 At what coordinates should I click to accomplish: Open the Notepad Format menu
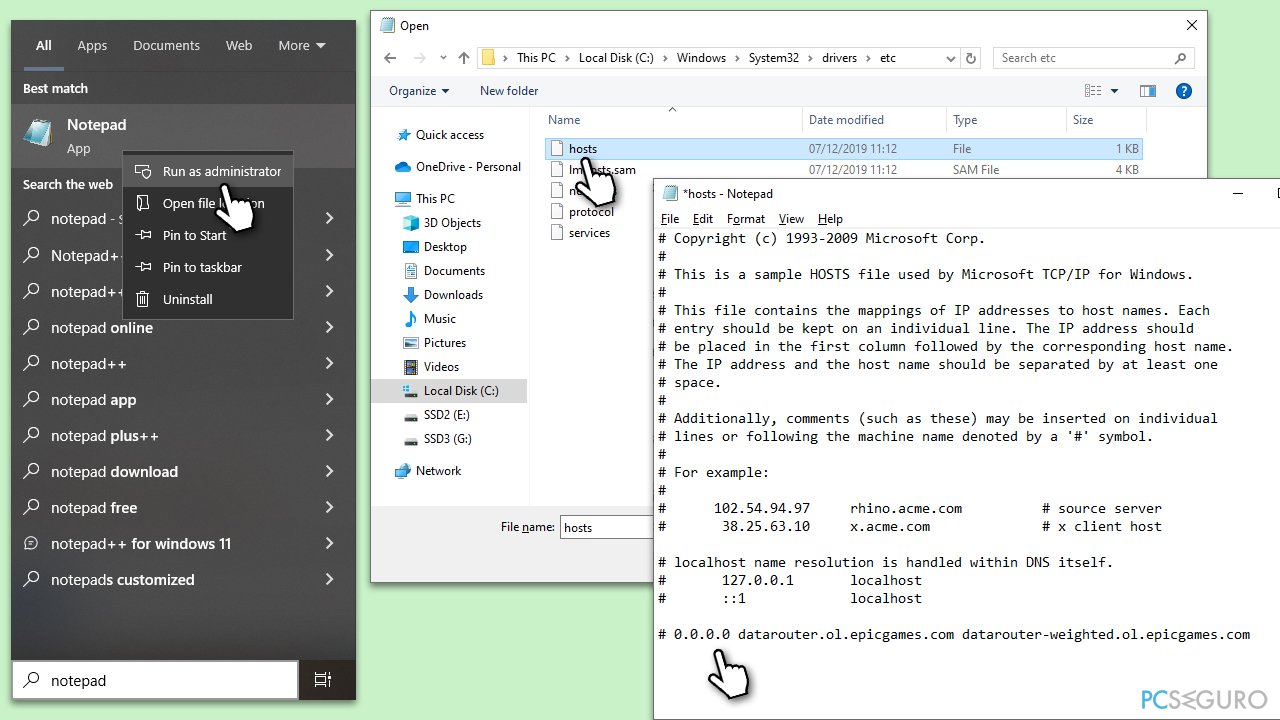746,219
